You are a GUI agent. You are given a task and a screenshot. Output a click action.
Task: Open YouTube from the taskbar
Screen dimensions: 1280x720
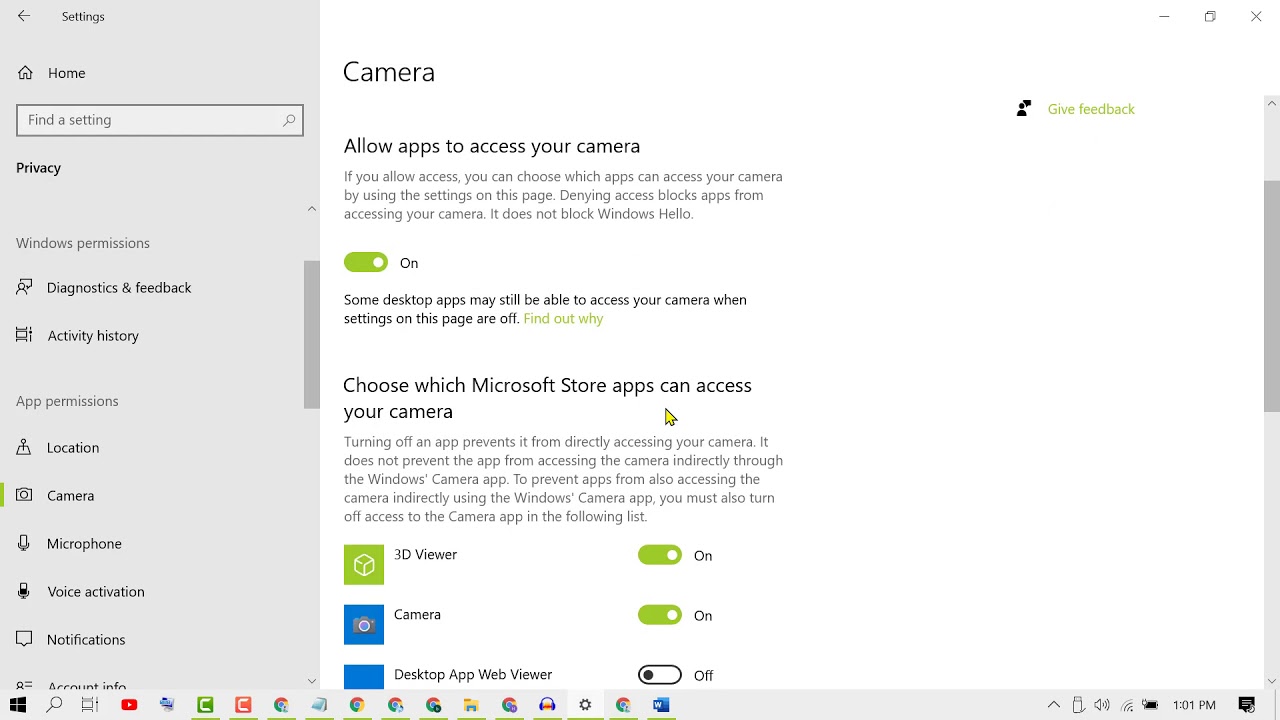point(129,705)
